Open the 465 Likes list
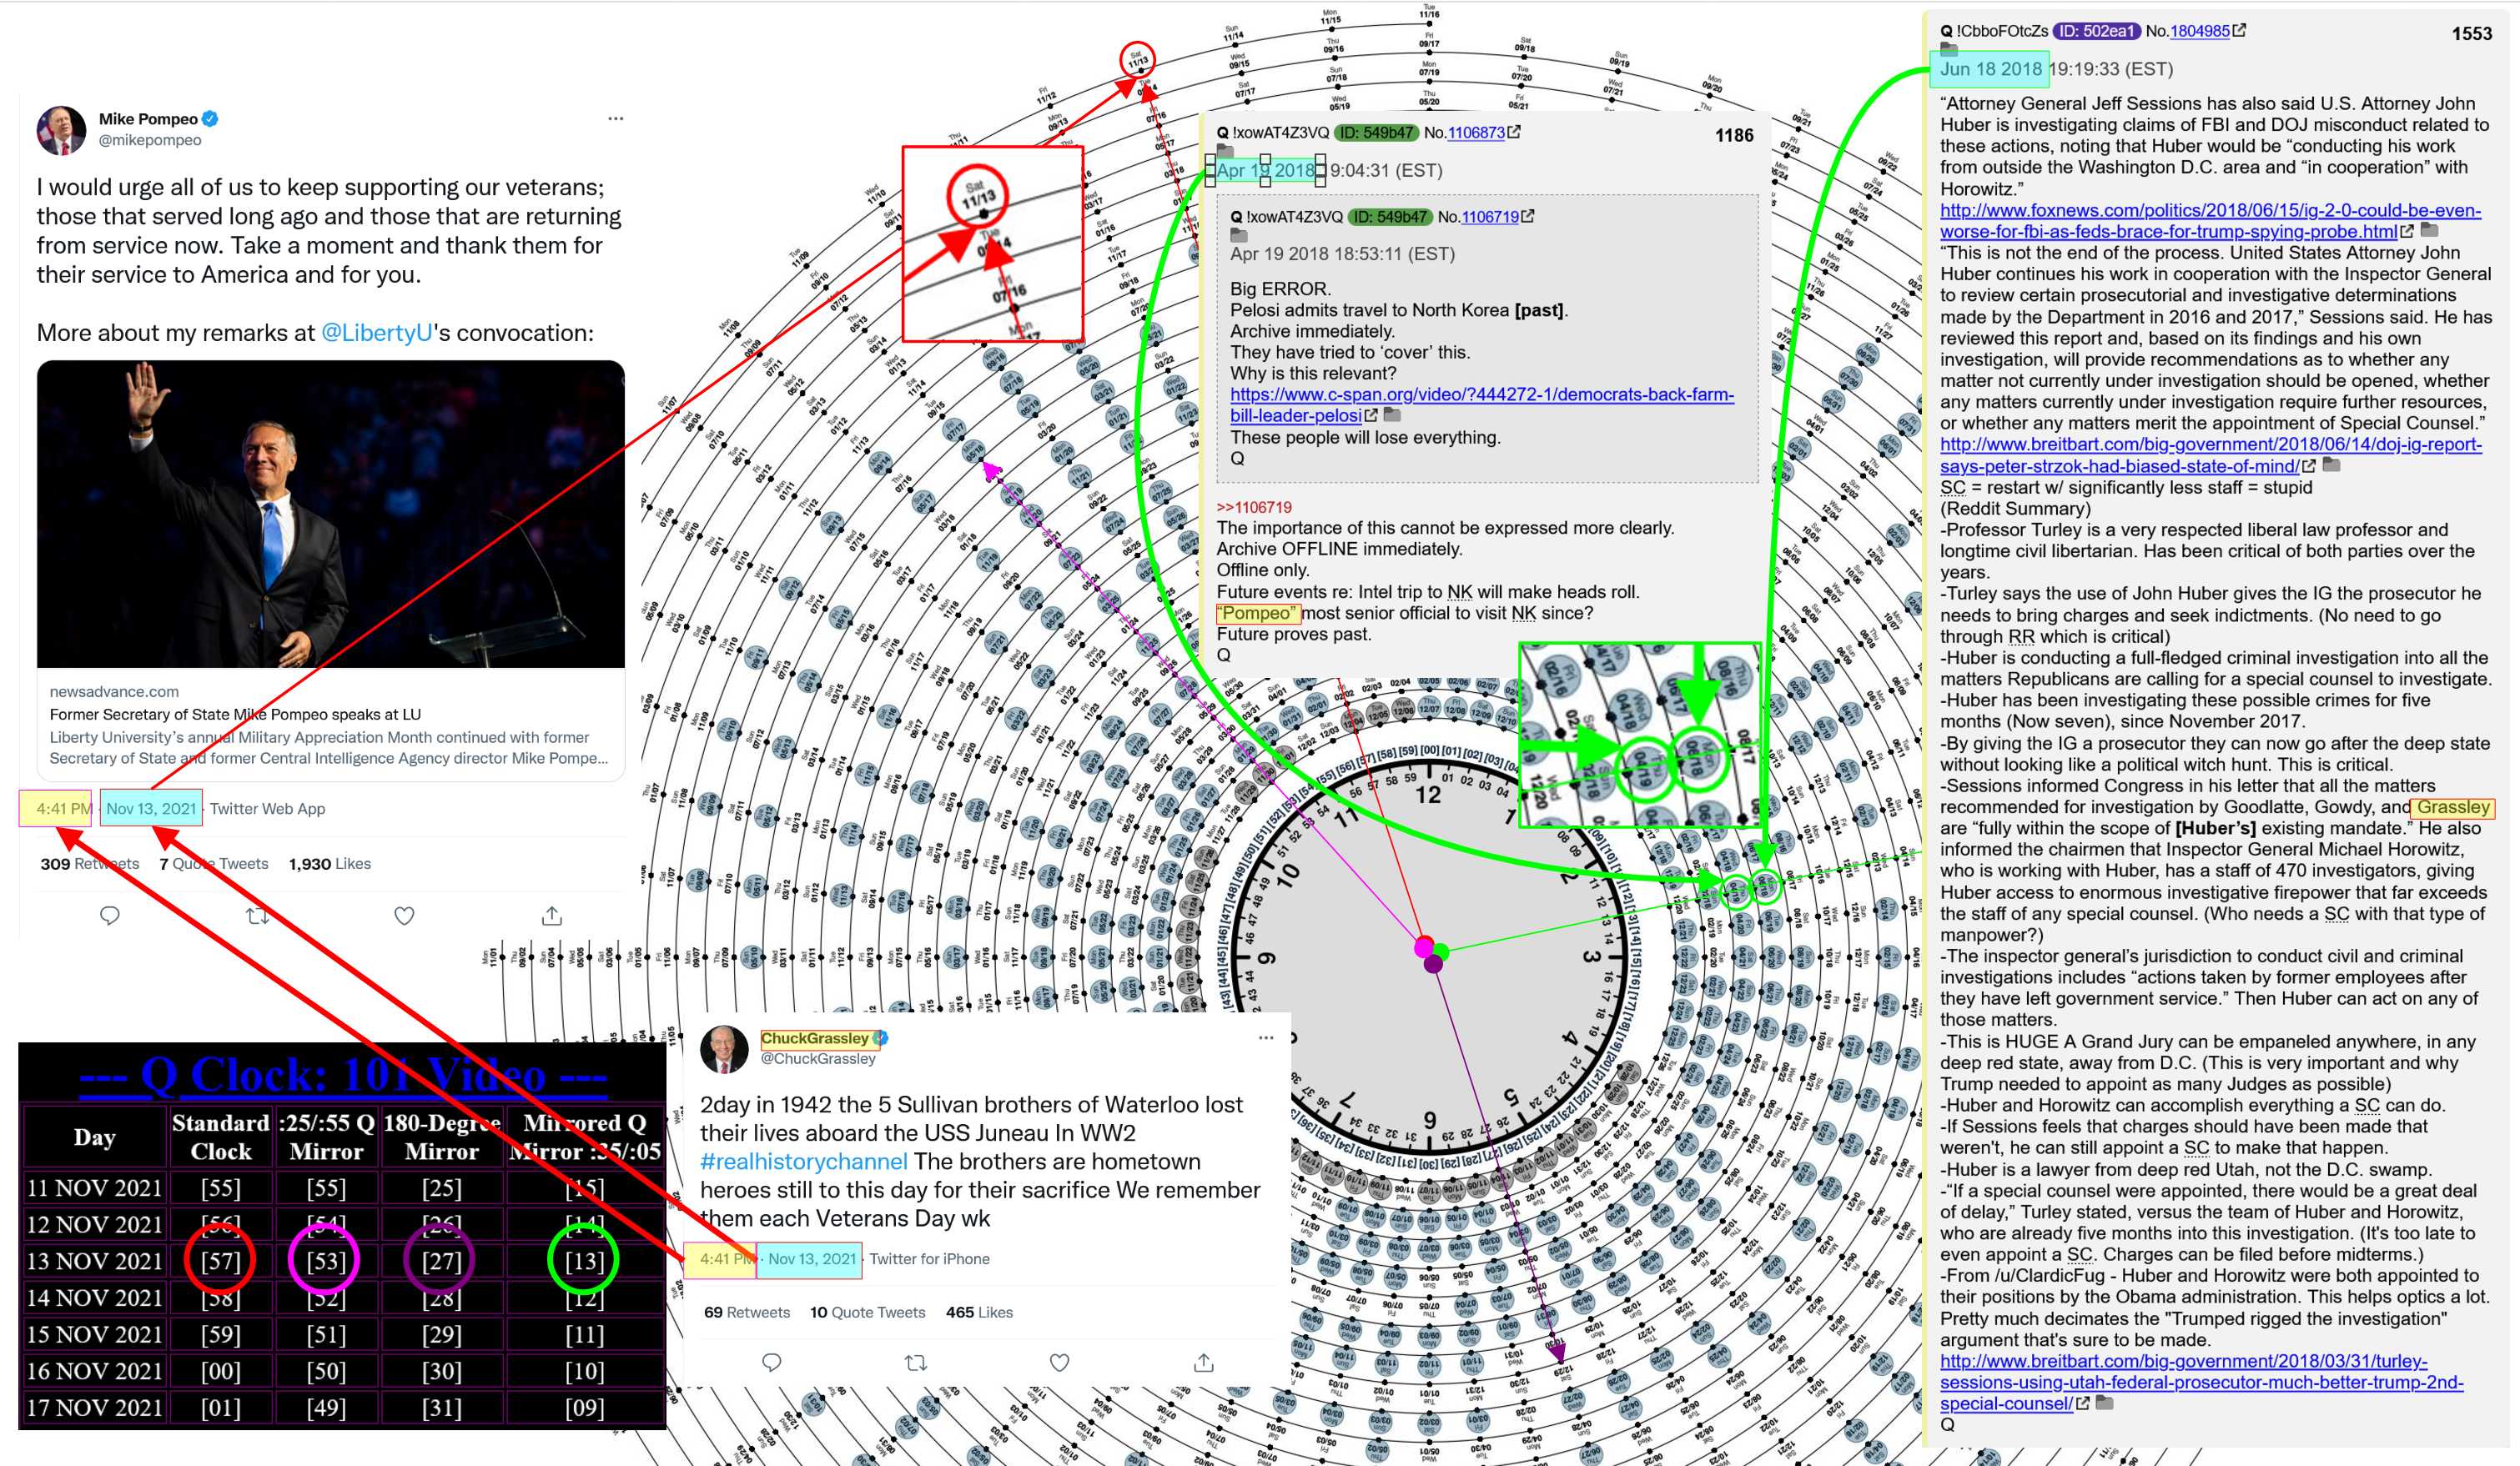Viewport: 2520px width, 1466px height. click(979, 1312)
